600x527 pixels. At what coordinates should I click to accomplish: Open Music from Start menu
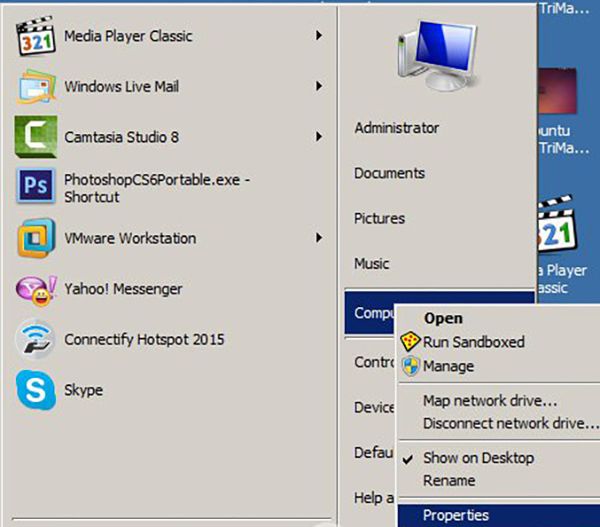[372, 263]
